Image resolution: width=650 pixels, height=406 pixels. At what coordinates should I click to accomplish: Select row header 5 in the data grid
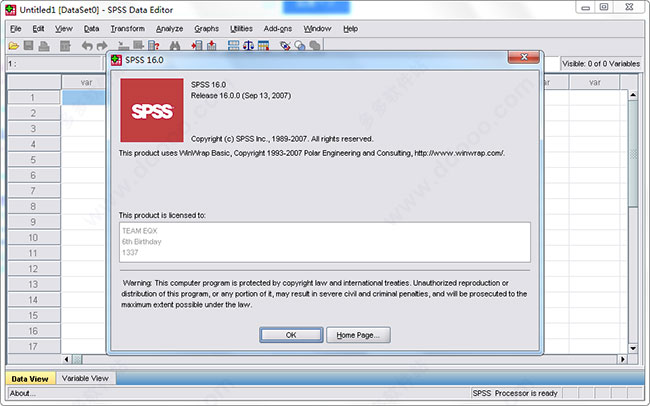pyautogui.click(x=33, y=160)
